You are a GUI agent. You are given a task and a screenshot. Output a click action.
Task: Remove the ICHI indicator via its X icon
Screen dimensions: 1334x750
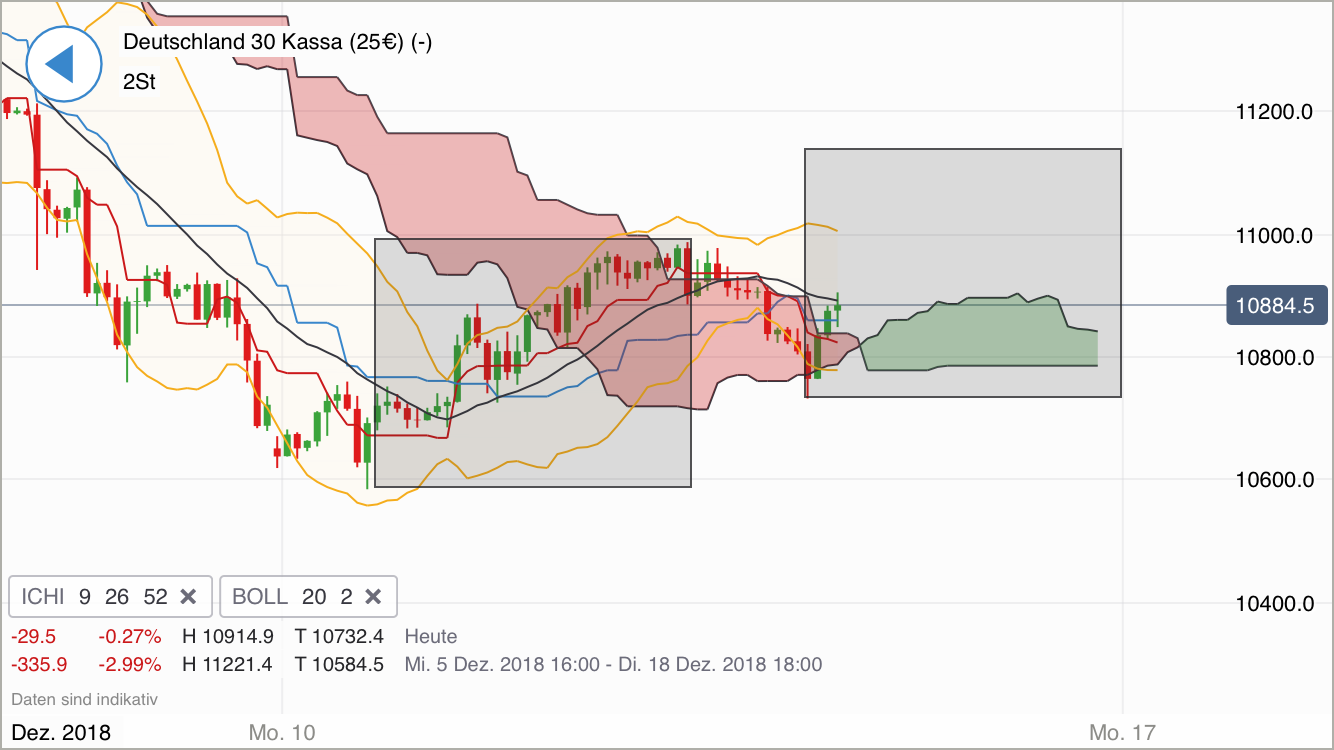point(188,596)
